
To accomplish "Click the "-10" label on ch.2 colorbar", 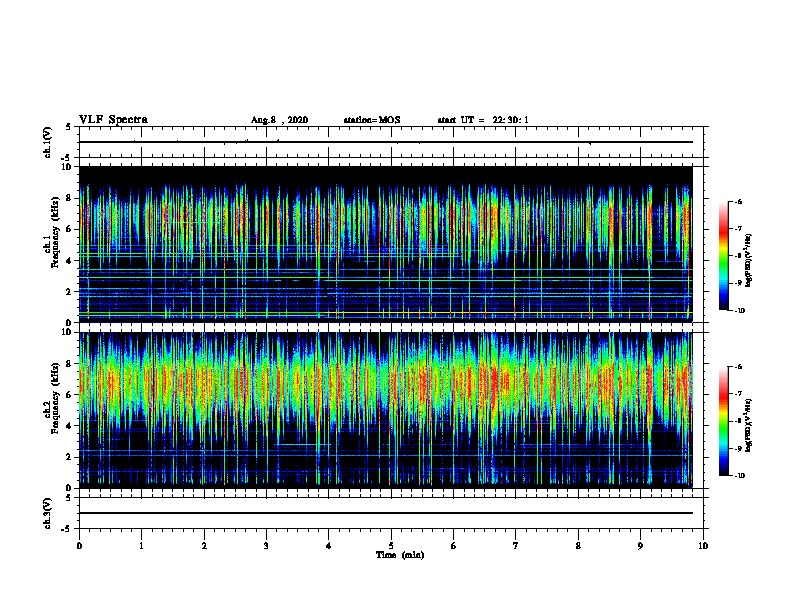I will pyautogui.click(x=739, y=476).
